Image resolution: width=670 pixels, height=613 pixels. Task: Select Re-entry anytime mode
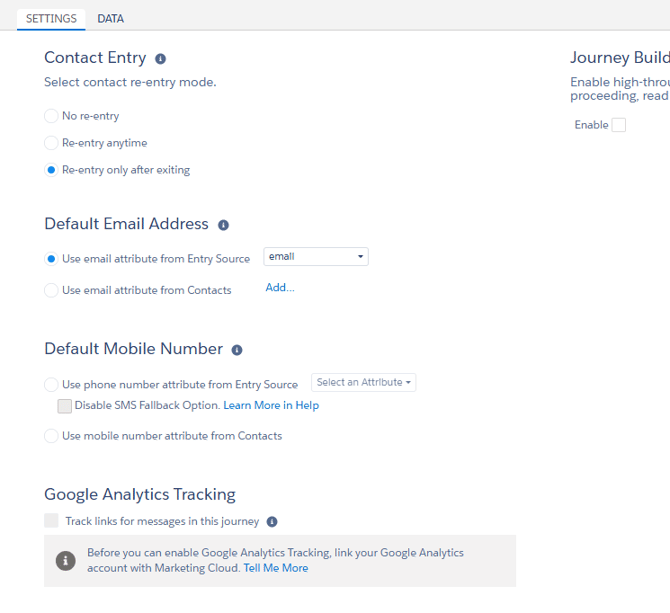[x=52, y=143]
